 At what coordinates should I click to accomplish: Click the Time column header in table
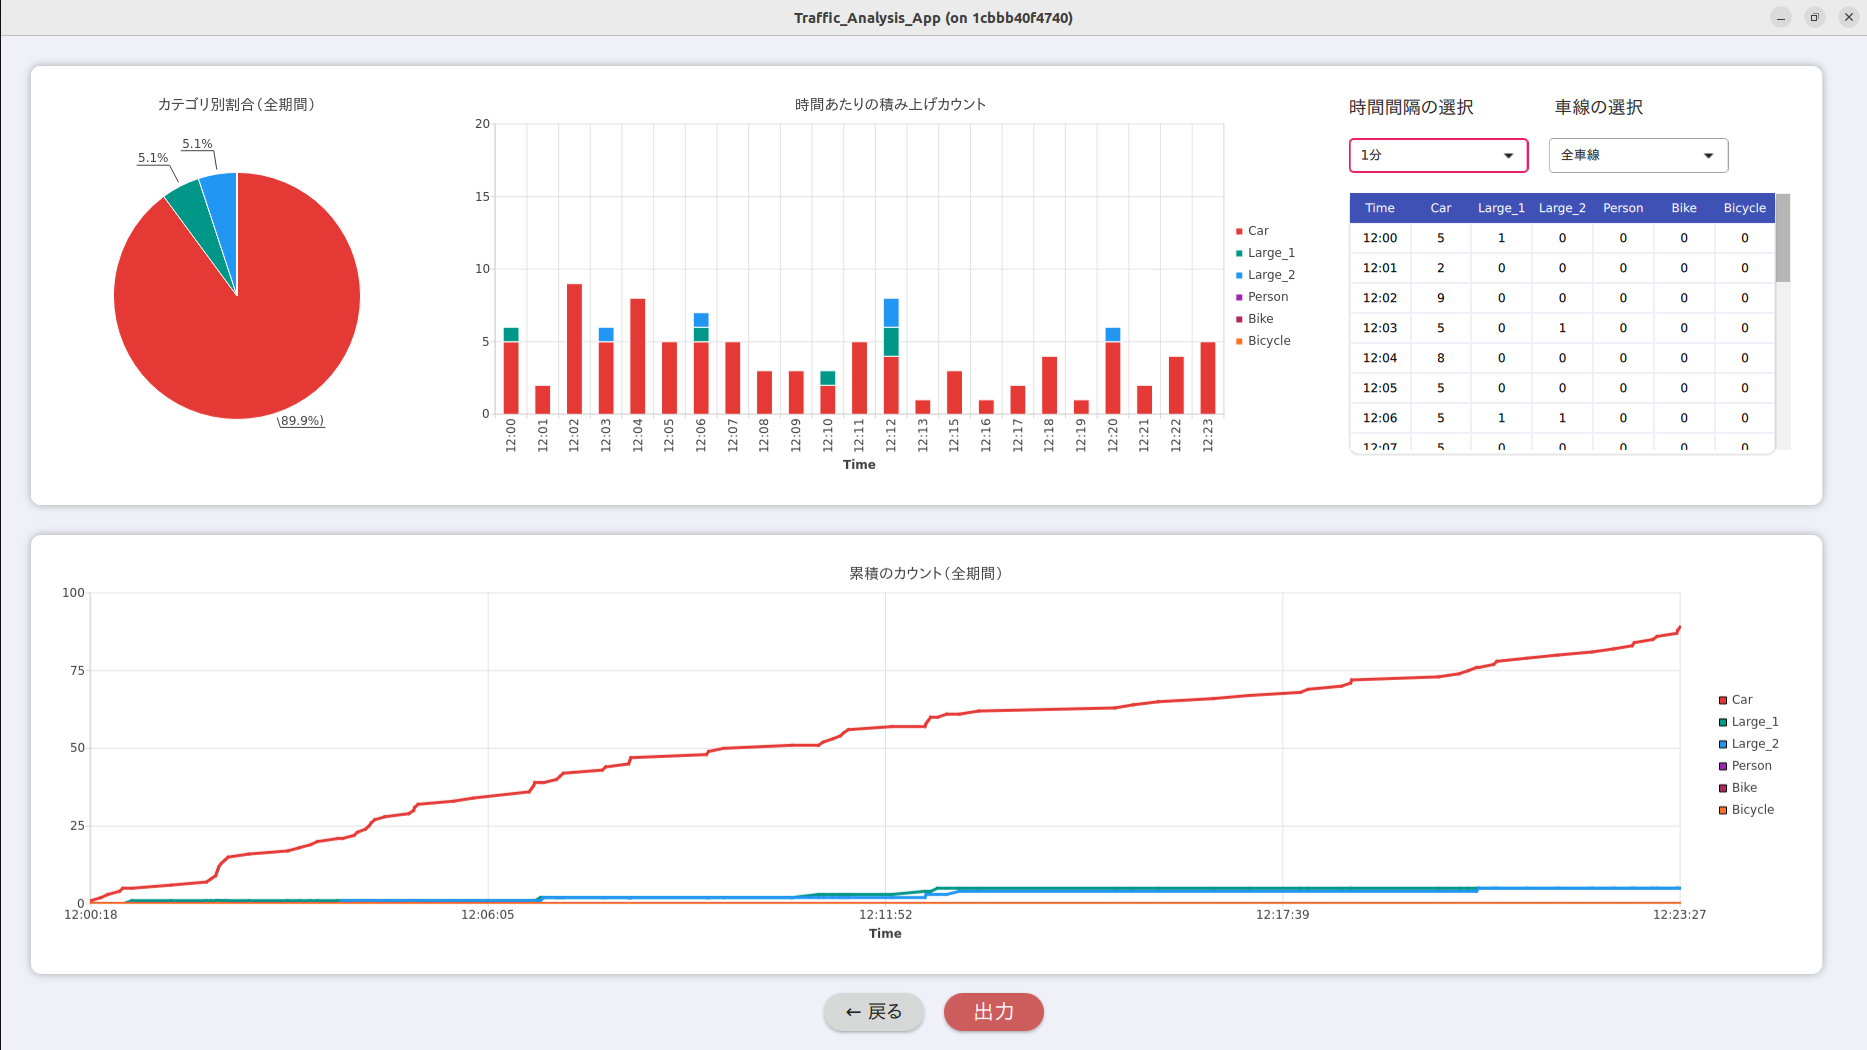tap(1380, 208)
